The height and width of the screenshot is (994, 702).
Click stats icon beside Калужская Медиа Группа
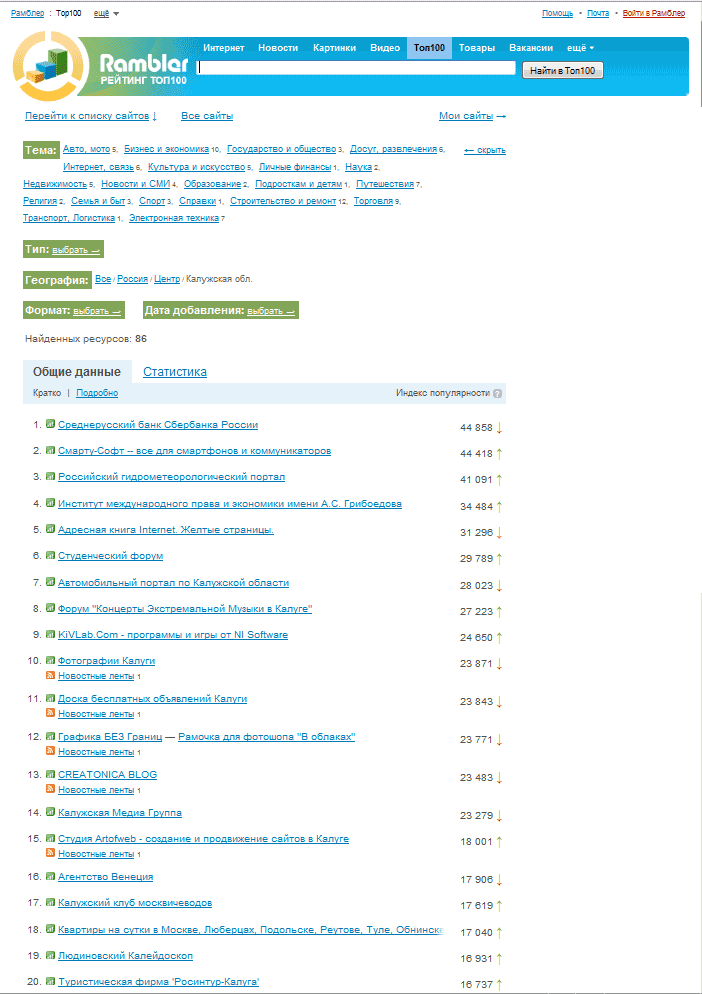click(51, 811)
